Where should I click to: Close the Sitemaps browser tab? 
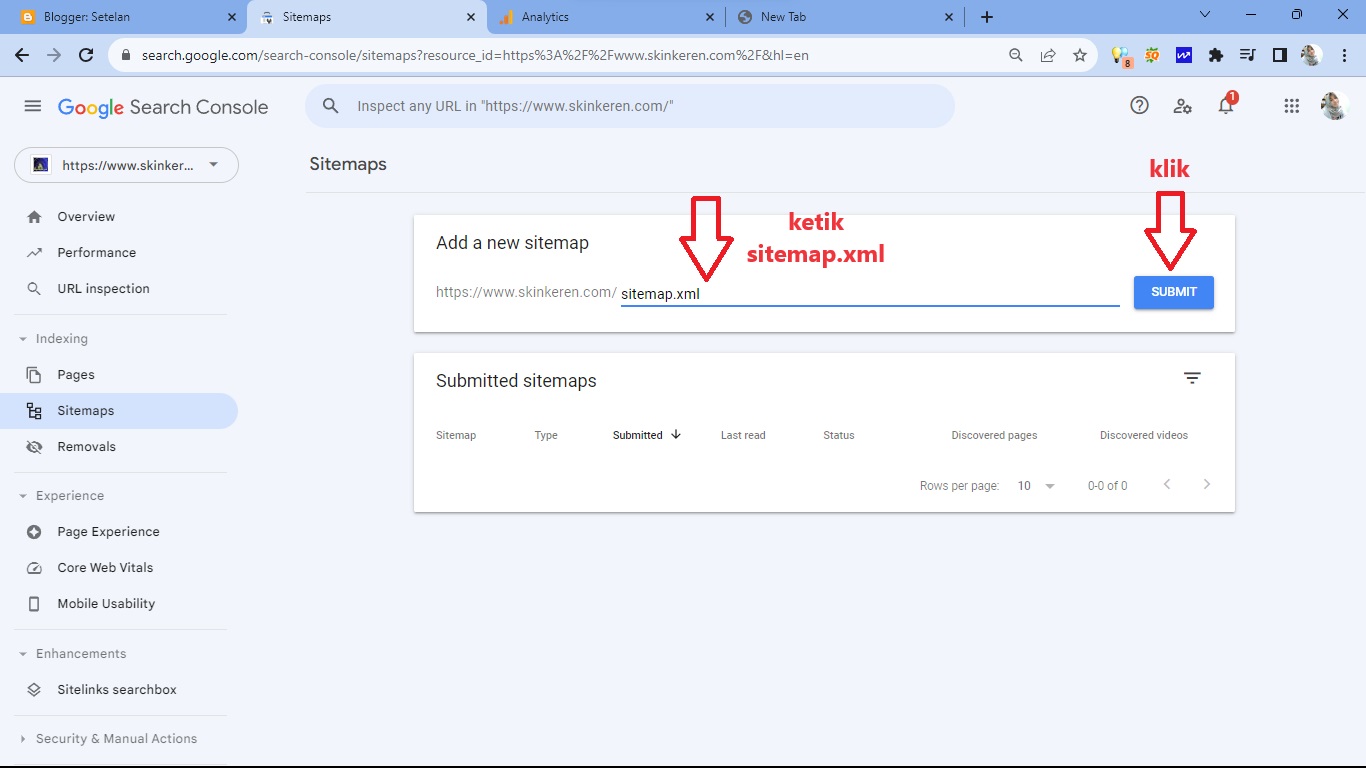pyautogui.click(x=471, y=17)
